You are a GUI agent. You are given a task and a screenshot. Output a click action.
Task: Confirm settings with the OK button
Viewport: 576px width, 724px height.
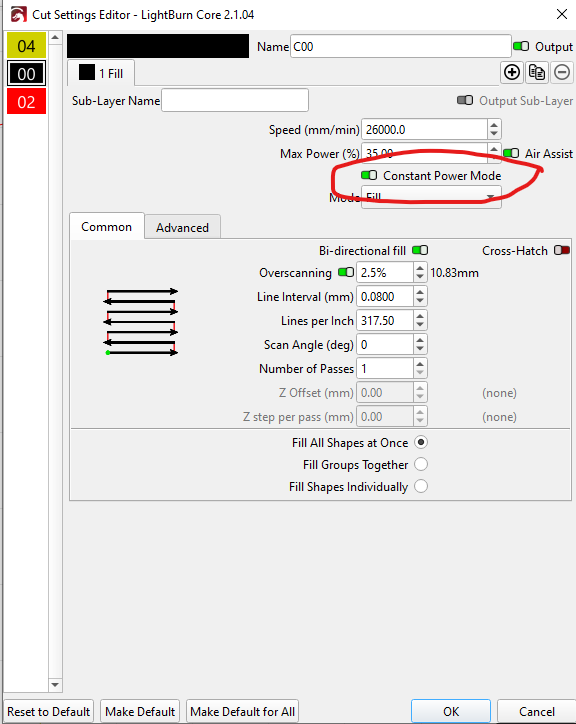point(451,711)
